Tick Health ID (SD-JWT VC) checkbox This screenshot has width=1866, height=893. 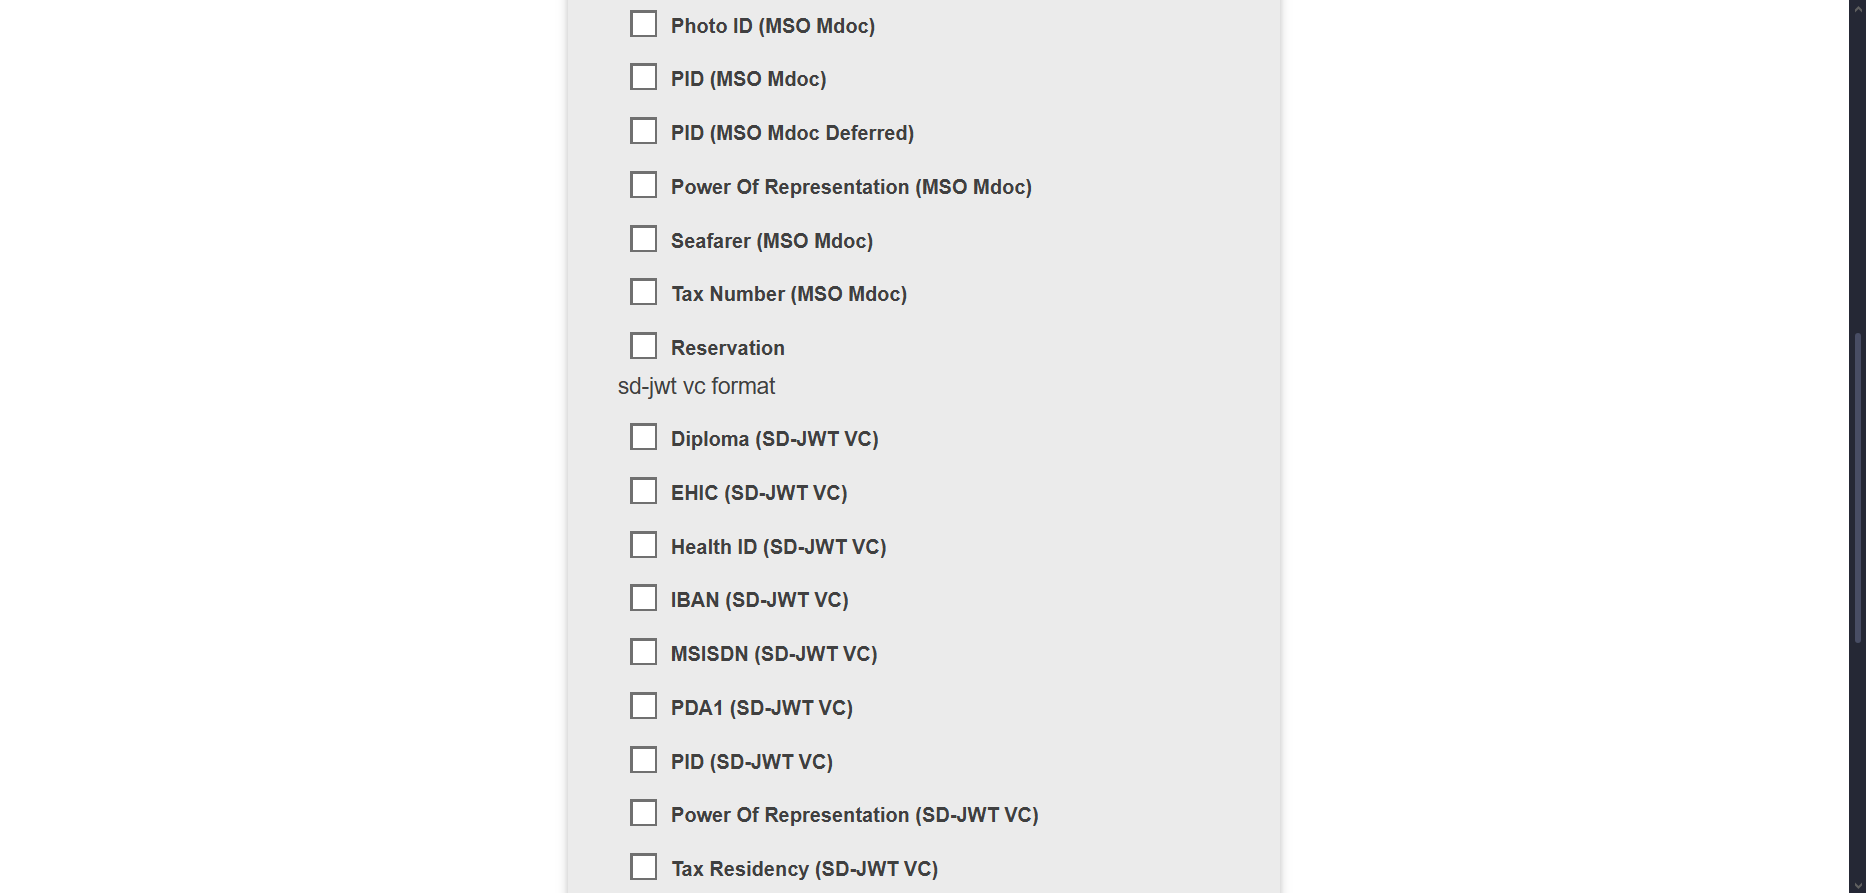pyautogui.click(x=644, y=546)
